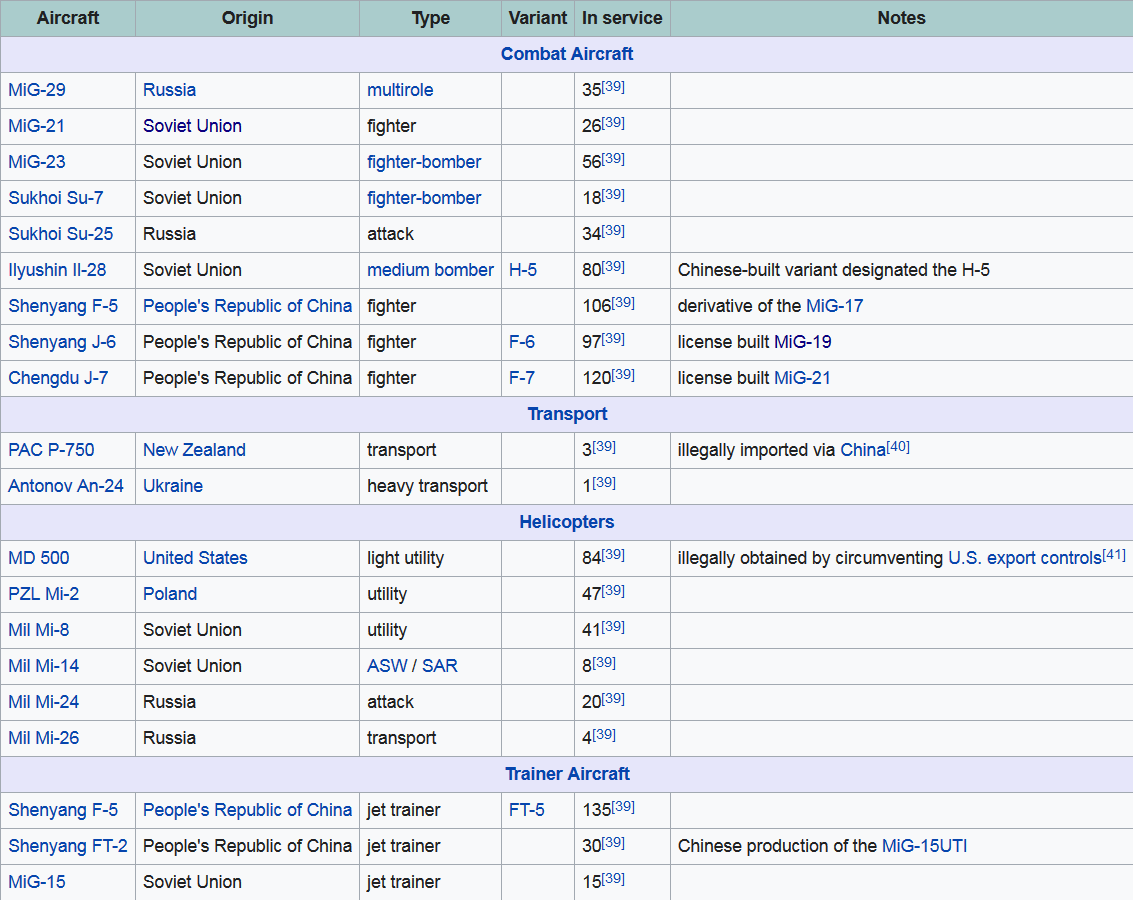Viewport: 1133px width, 900px height.
Task: Open the SAR type link
Action: [x=440, y=666]
